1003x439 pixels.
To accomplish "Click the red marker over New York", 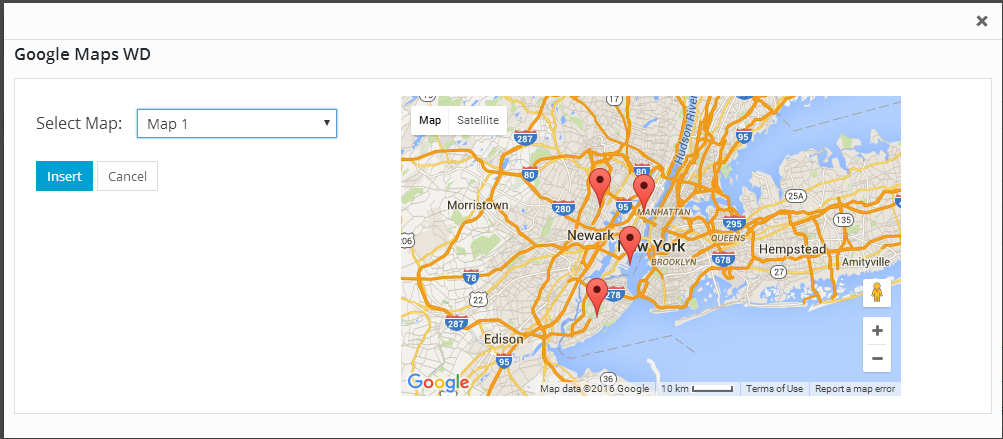I will tap(630, 244).
